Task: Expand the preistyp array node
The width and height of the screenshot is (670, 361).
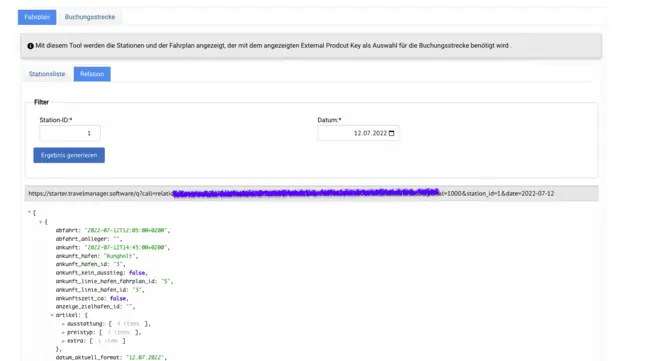Action: [x=63, y=332]
